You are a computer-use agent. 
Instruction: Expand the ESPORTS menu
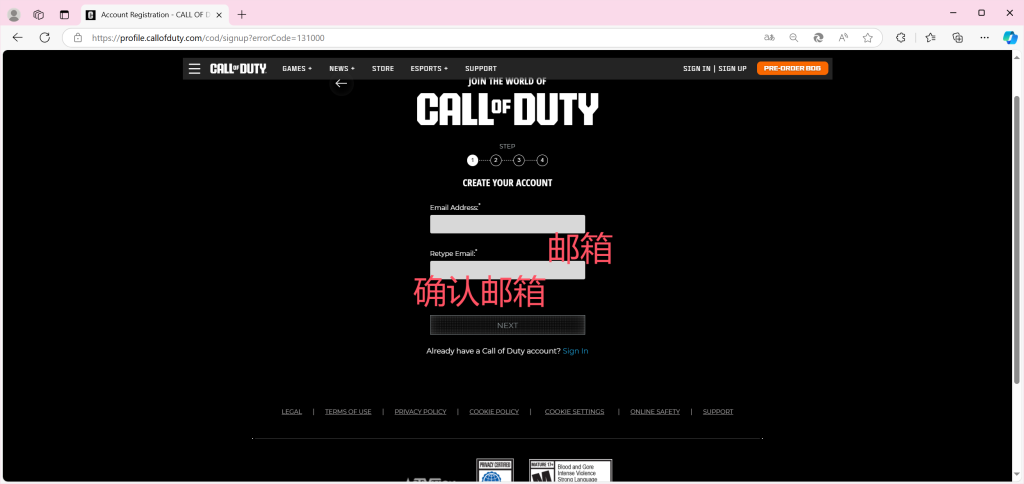[x=429, y=69]
